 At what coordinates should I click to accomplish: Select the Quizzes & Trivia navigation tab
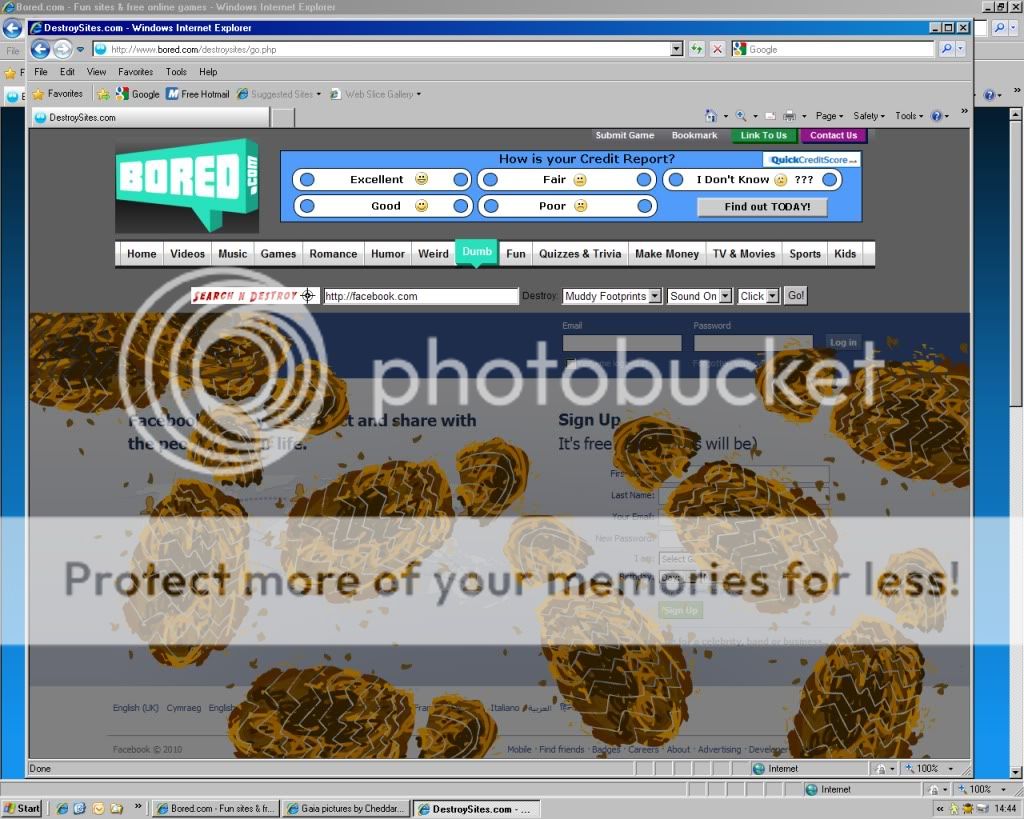(580, 254)
